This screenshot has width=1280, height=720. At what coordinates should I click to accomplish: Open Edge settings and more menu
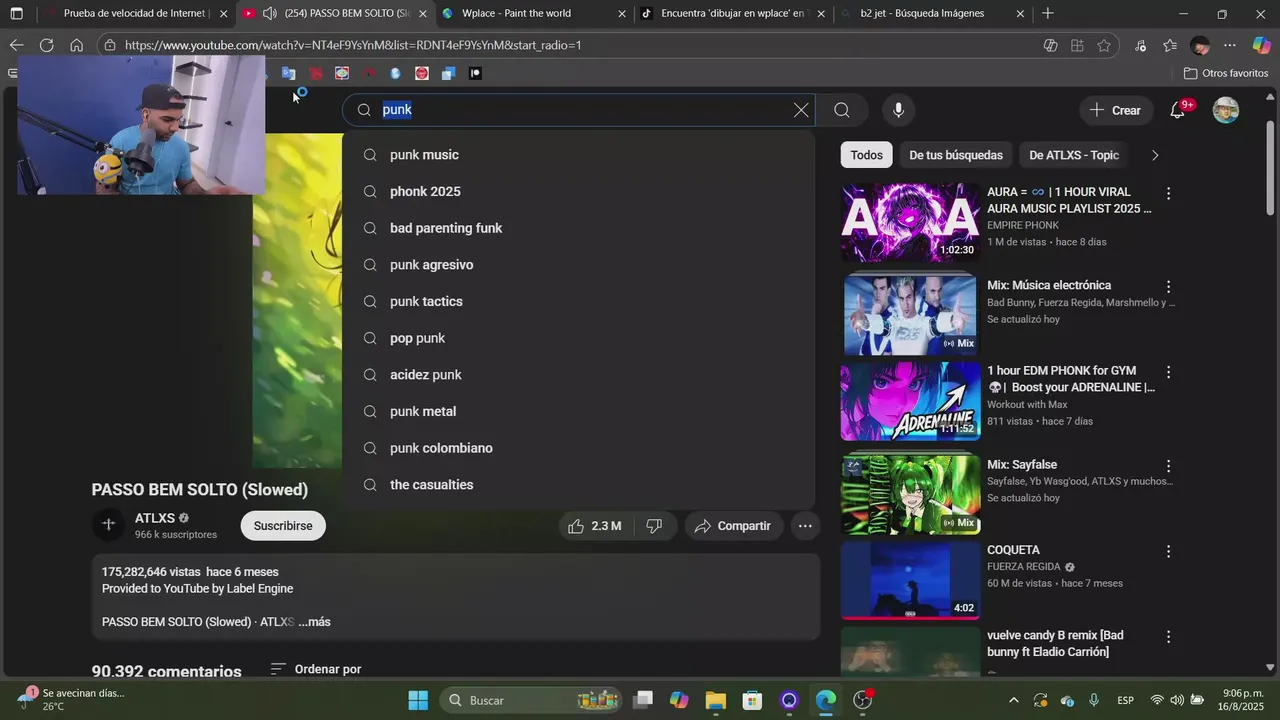(x=1230, y=45)
